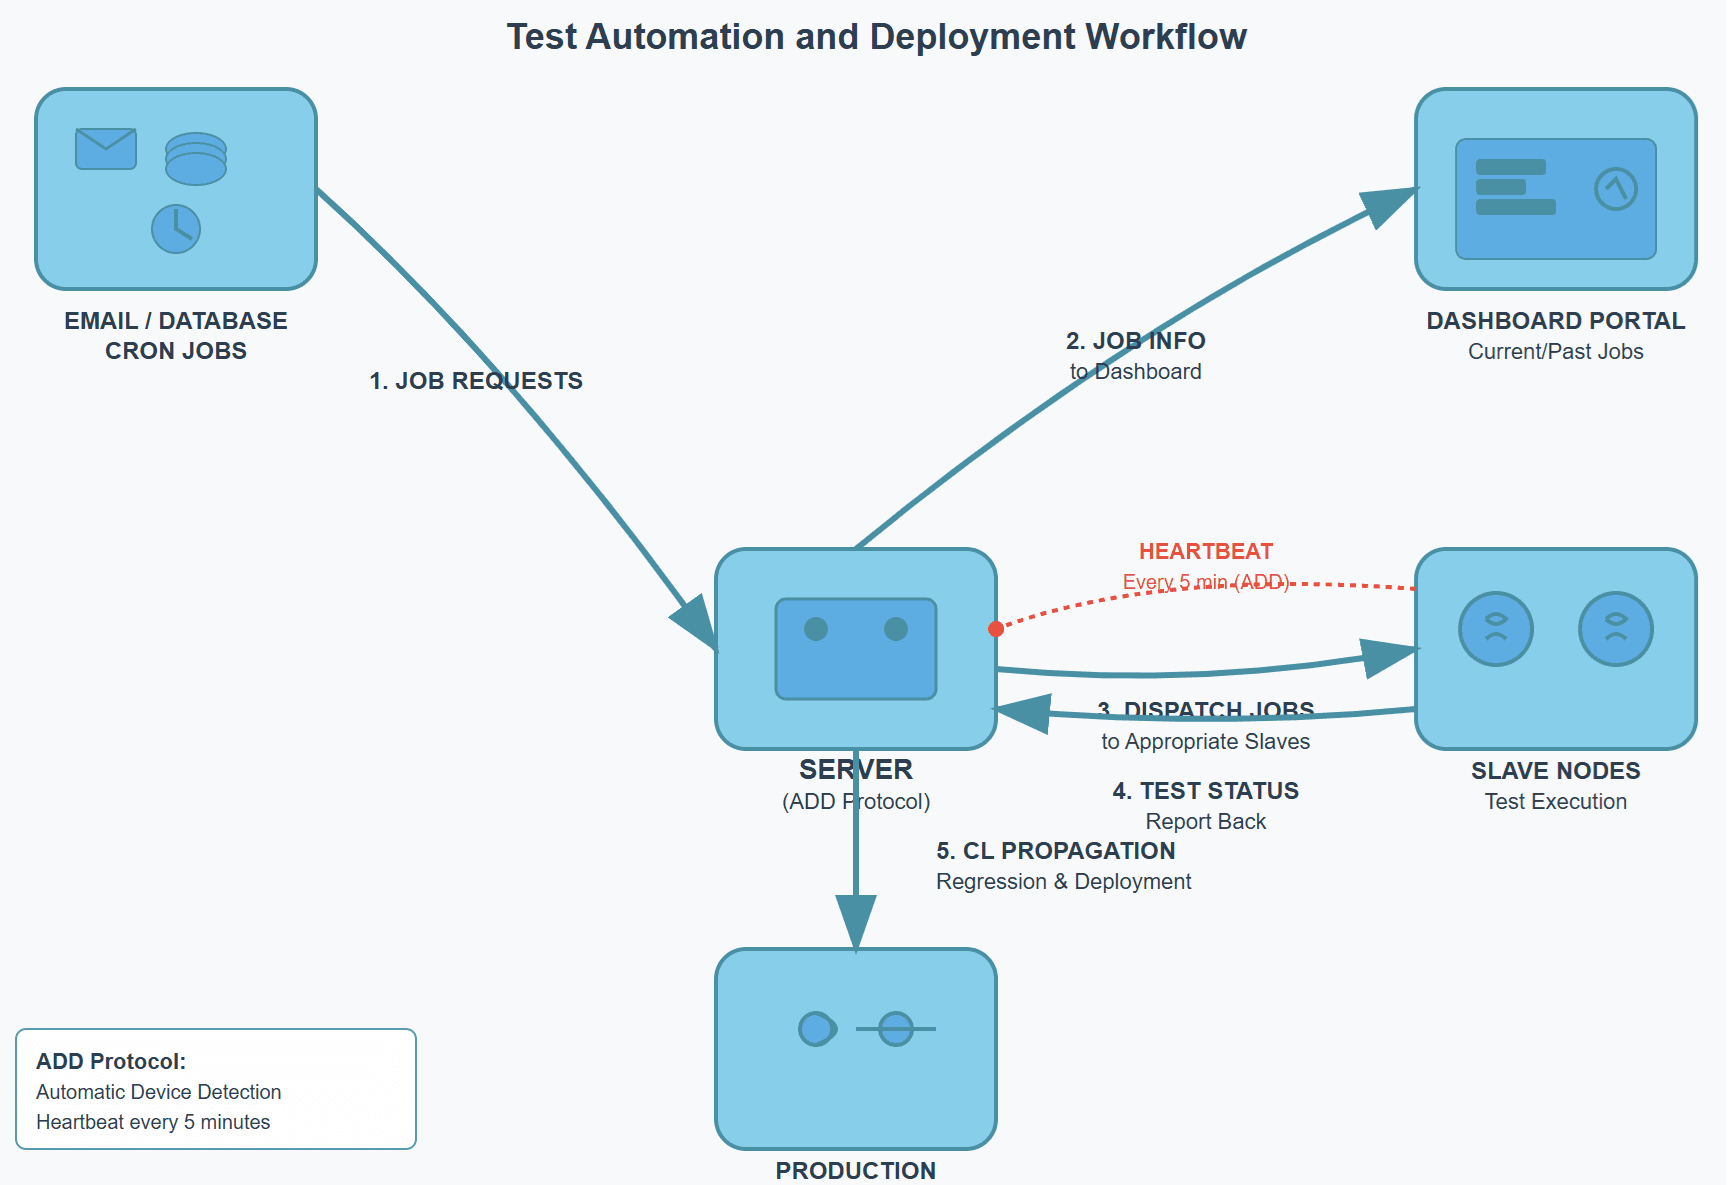The height and width of the screenshot is (1185, 1728).
Task: Click 'Heartbeat every 5 minutes' in legend
Action: click(153, 1122)
